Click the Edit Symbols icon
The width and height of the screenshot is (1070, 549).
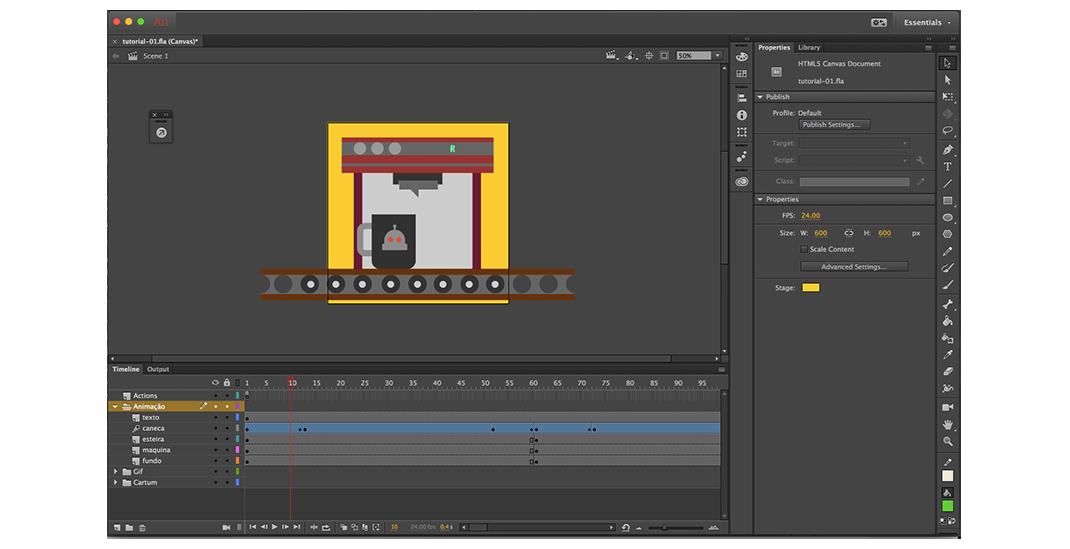(631, 56)
